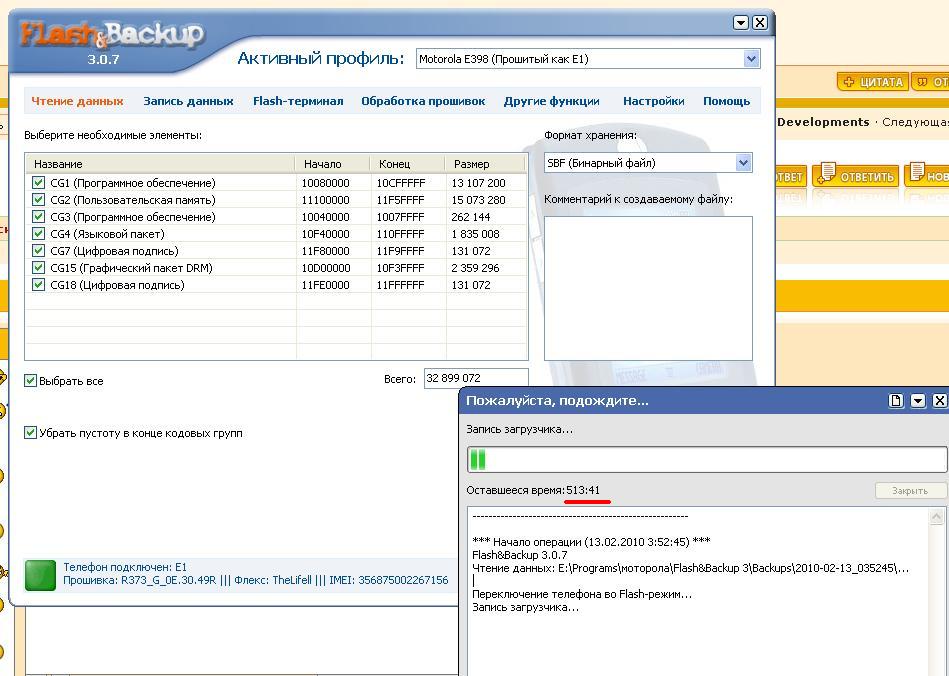
Task: Switch to the Запись данных tab
Action: click(x=188, y=101)
